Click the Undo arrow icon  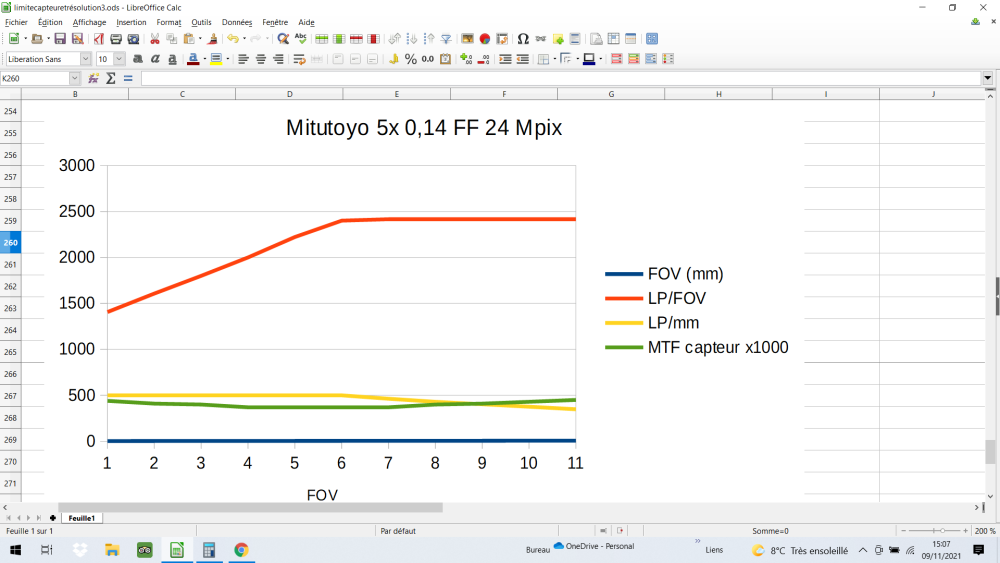coord(231,39)
